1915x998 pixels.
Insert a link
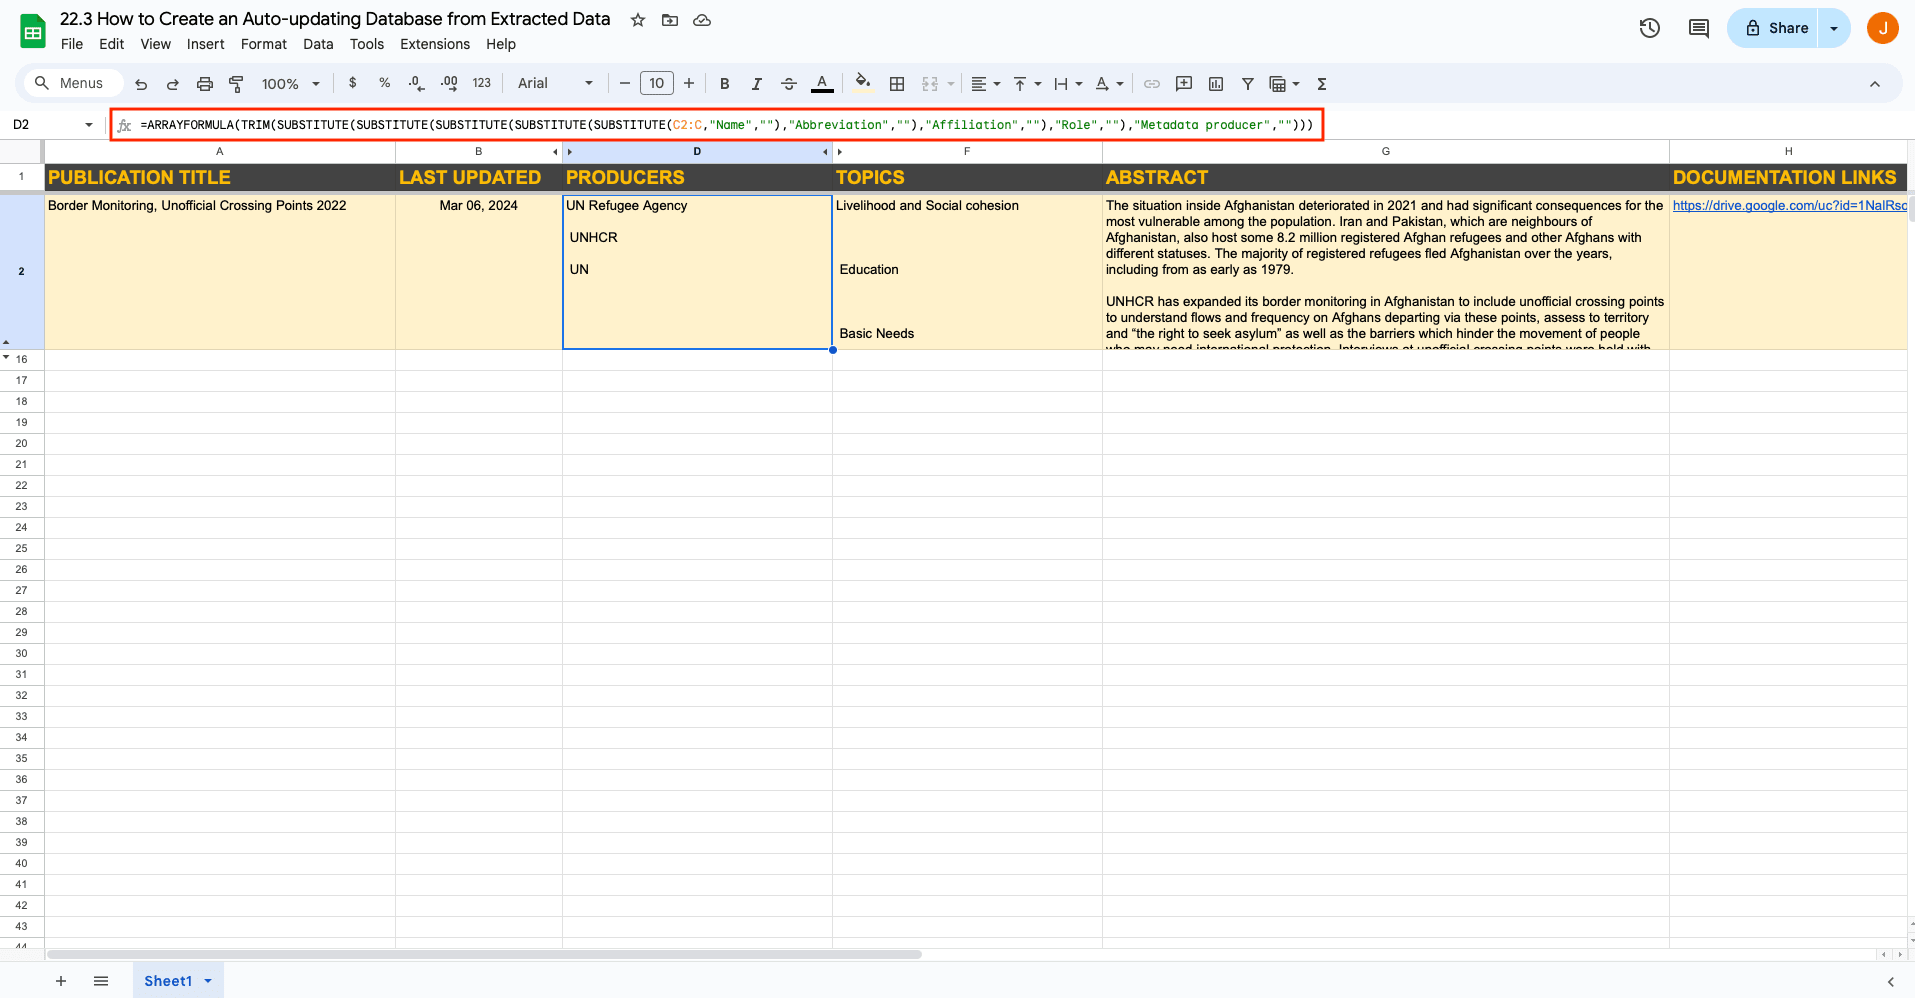tap(1152, 84)
